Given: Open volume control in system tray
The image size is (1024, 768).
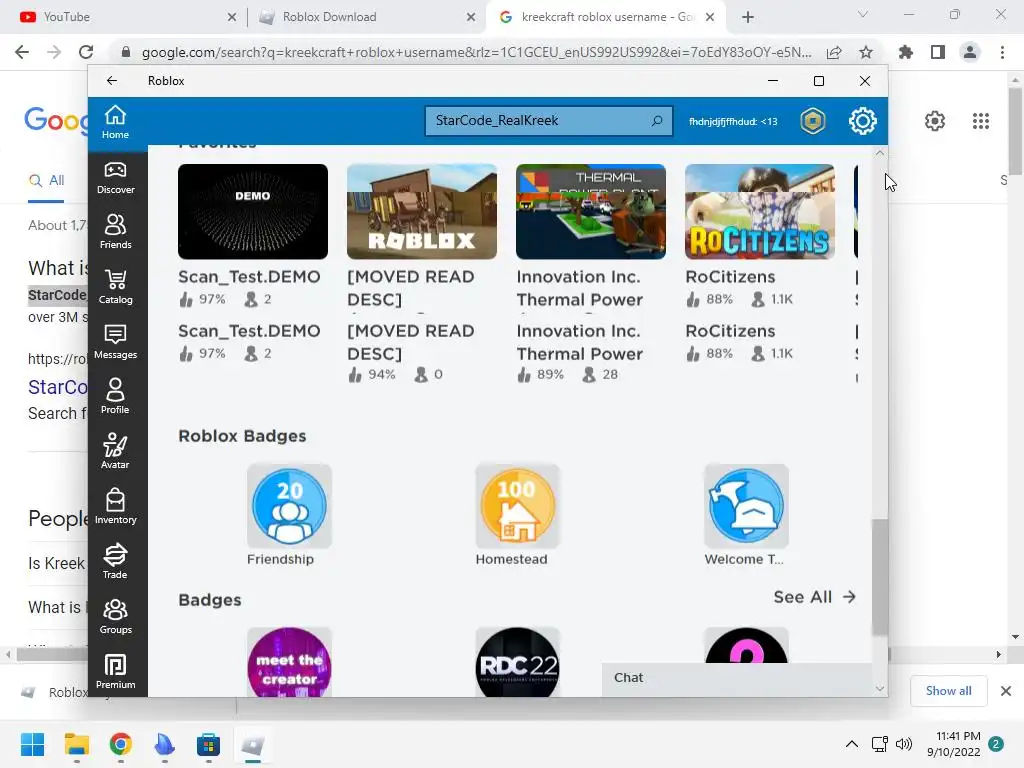Looking at the screenshot, I should pyautogui.click(x=904, y=744).
